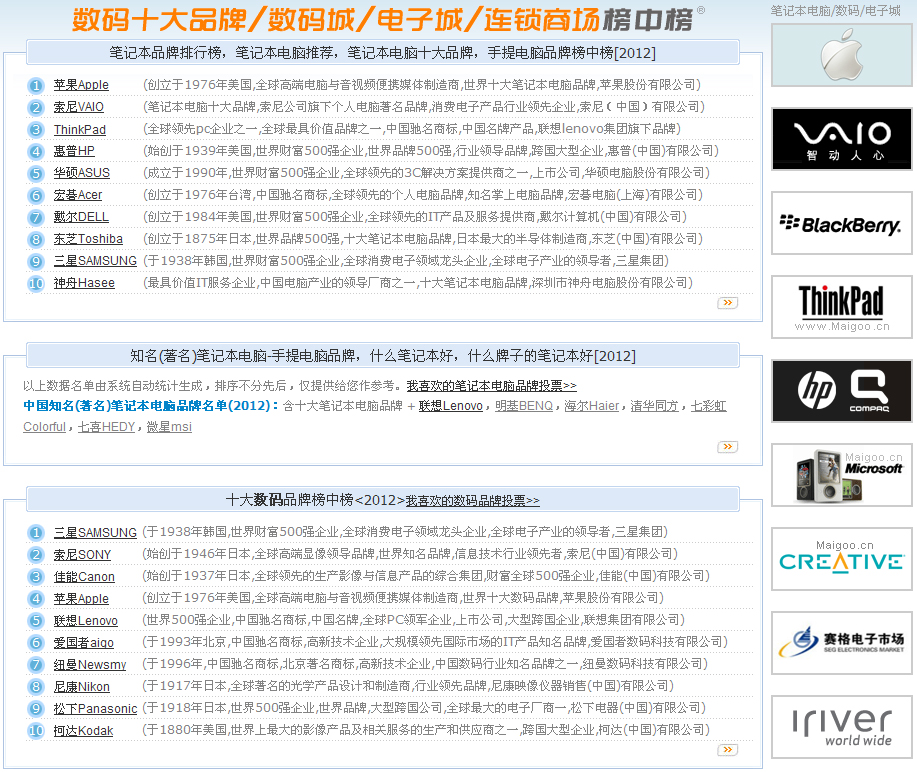Click the ThinkPad brand link in the laptop list
The height and width of the screenshot is (772, 917).
coord(80,129)
